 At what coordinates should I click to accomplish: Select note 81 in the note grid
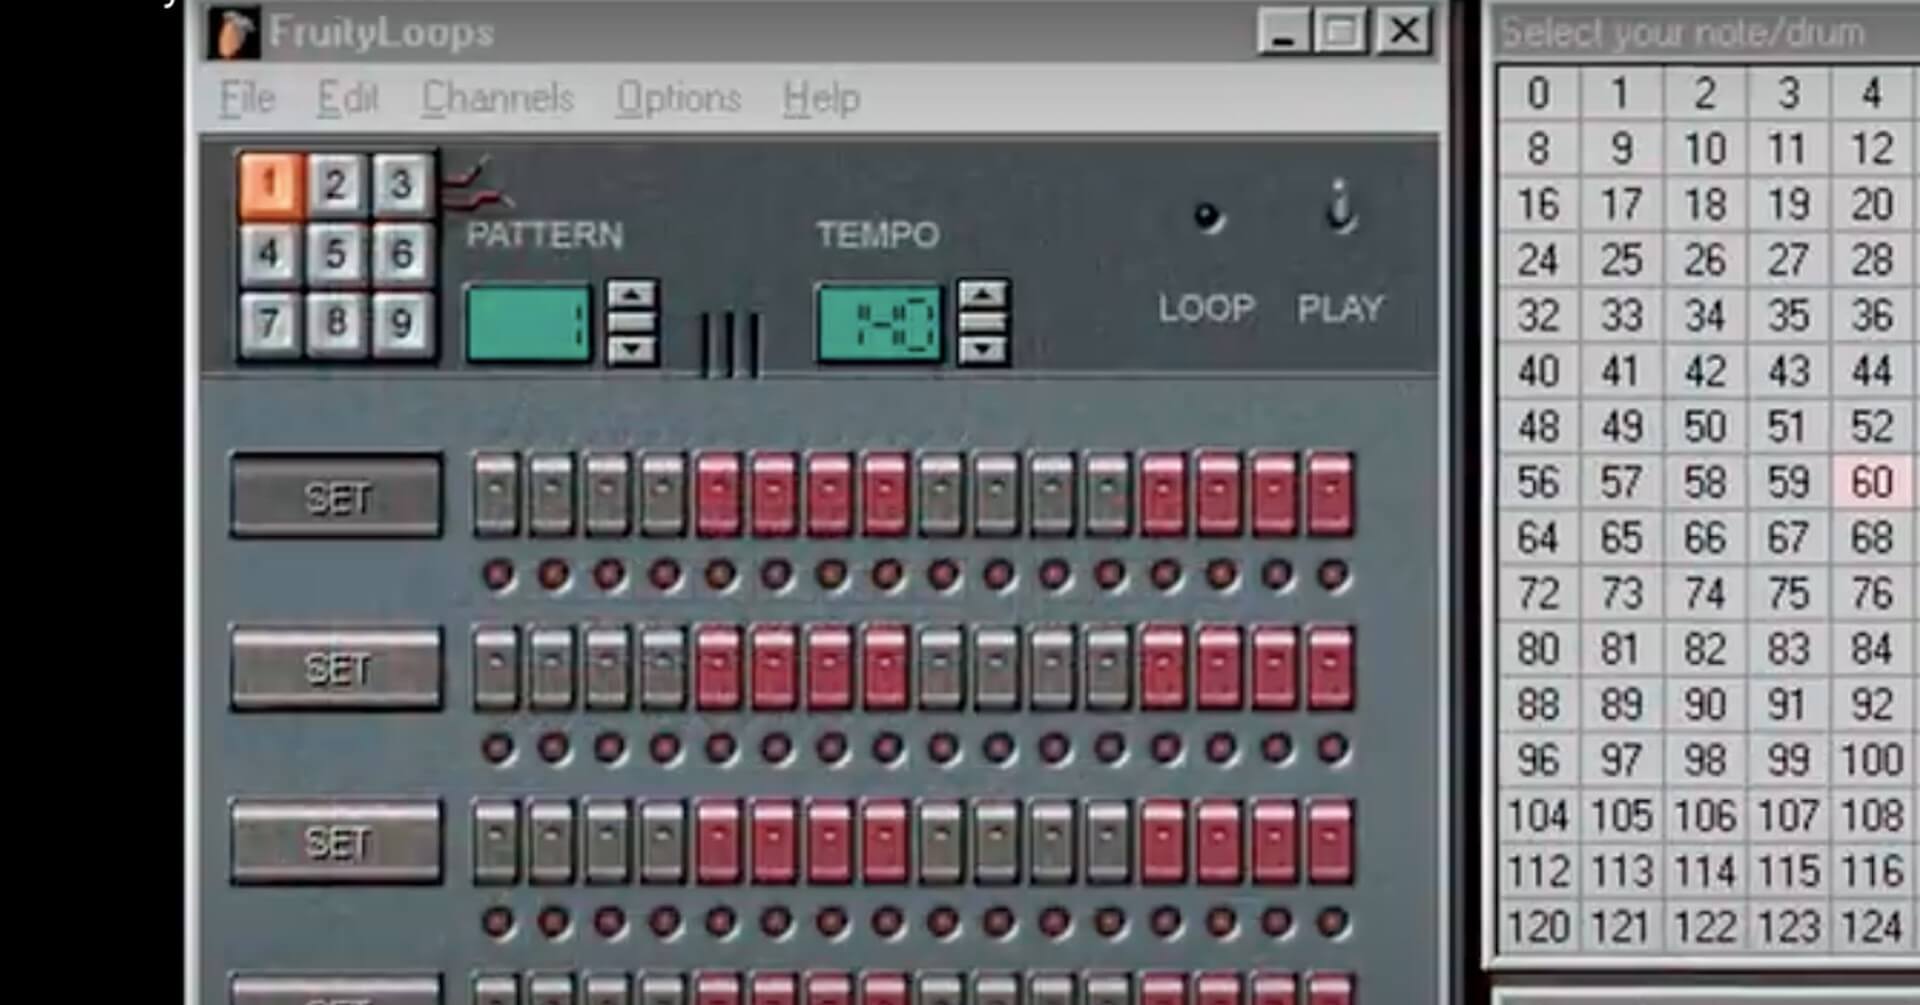[x=1621, y=649]
